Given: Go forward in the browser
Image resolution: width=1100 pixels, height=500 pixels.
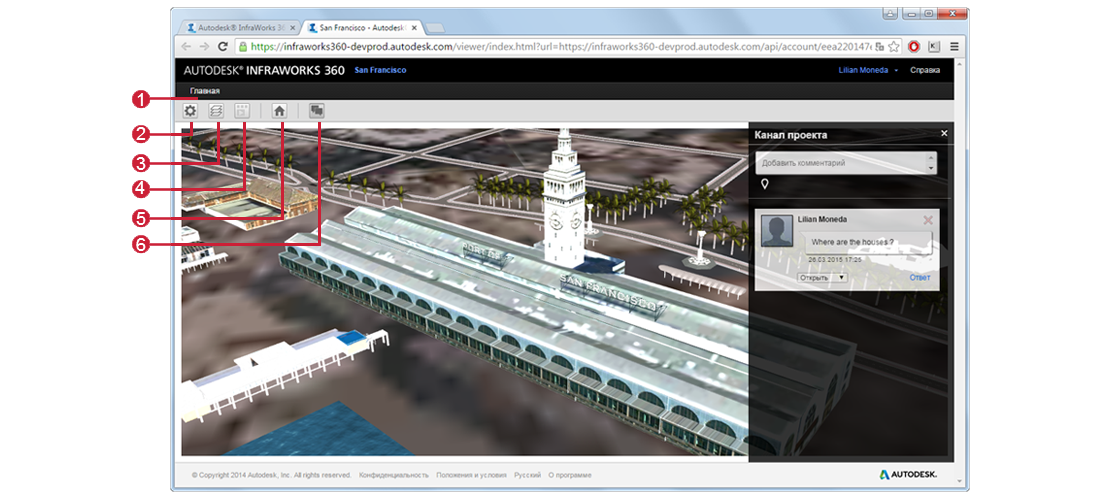Looking at the screenshot, I should [x=204, y=46].
